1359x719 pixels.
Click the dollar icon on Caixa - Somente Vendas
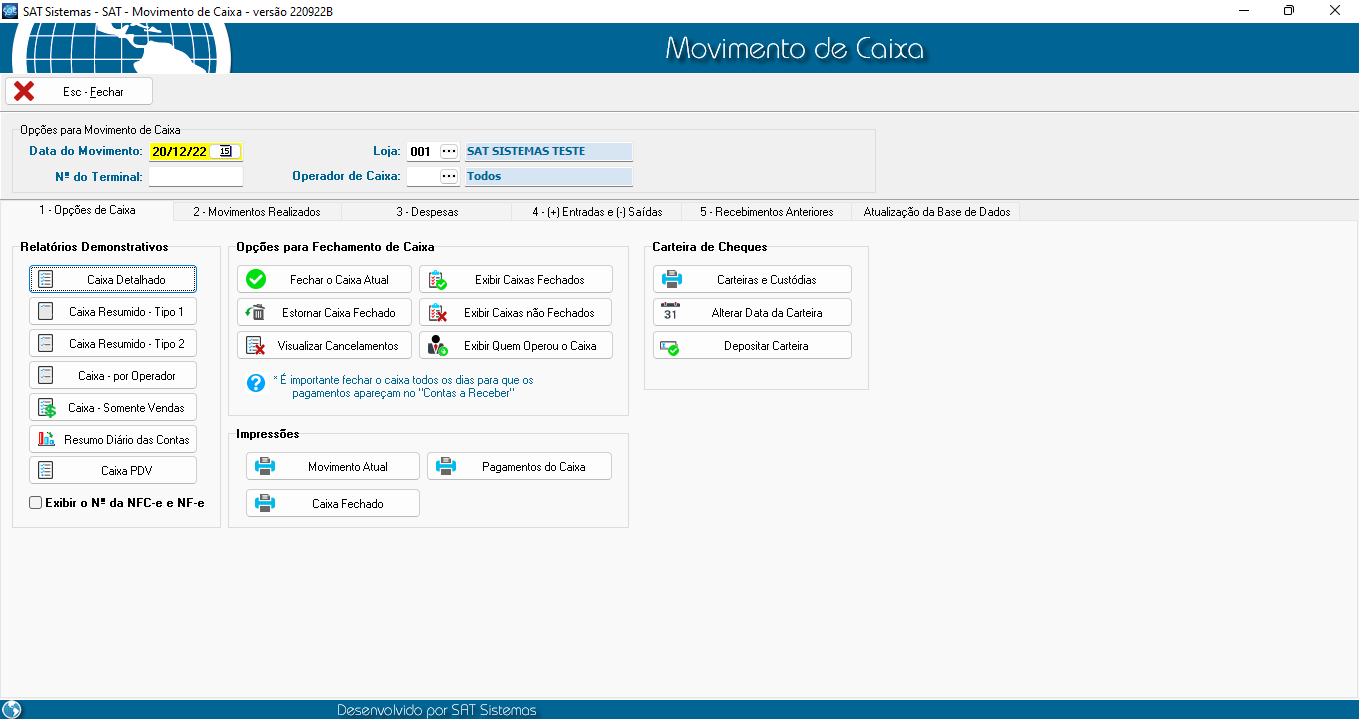(x=46, y=408)
